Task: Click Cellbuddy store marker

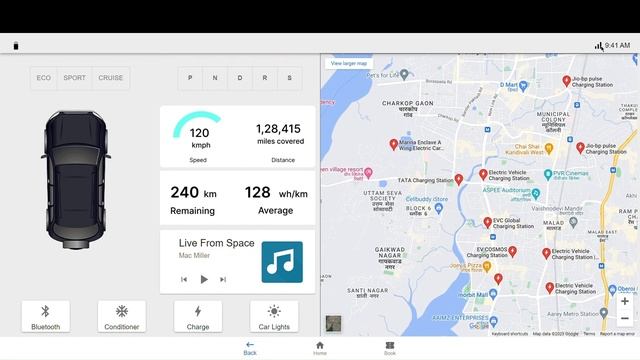Action: (439, 209)
